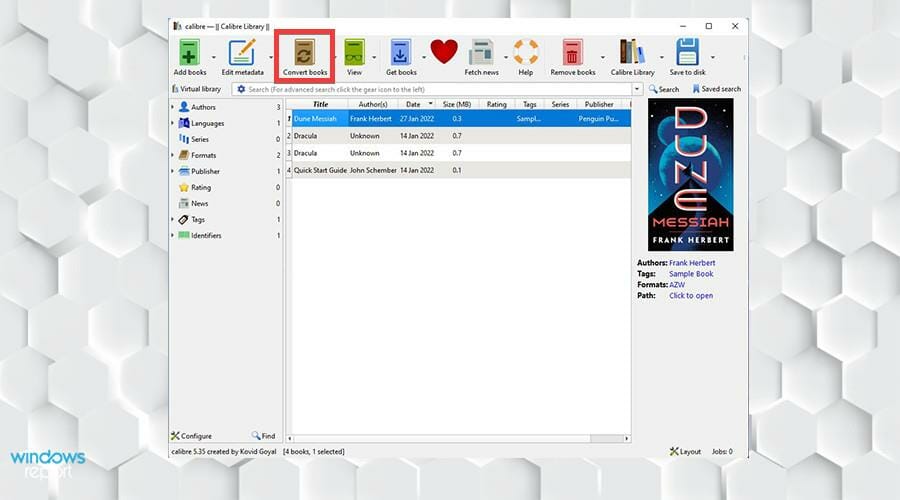Click the Help lifebuoy icon
The width and height of the screenshot is (900, 500).
[x=526, y=52]
